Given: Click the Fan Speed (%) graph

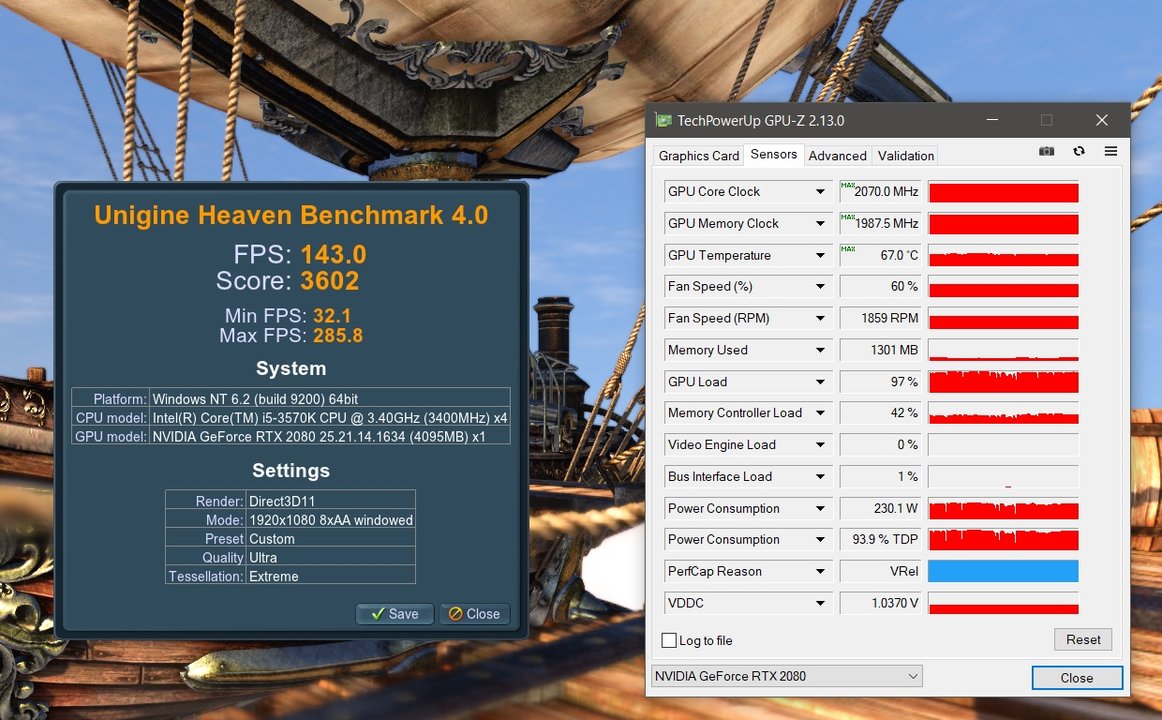Looking at the screenshot, I should (1003, 287).
